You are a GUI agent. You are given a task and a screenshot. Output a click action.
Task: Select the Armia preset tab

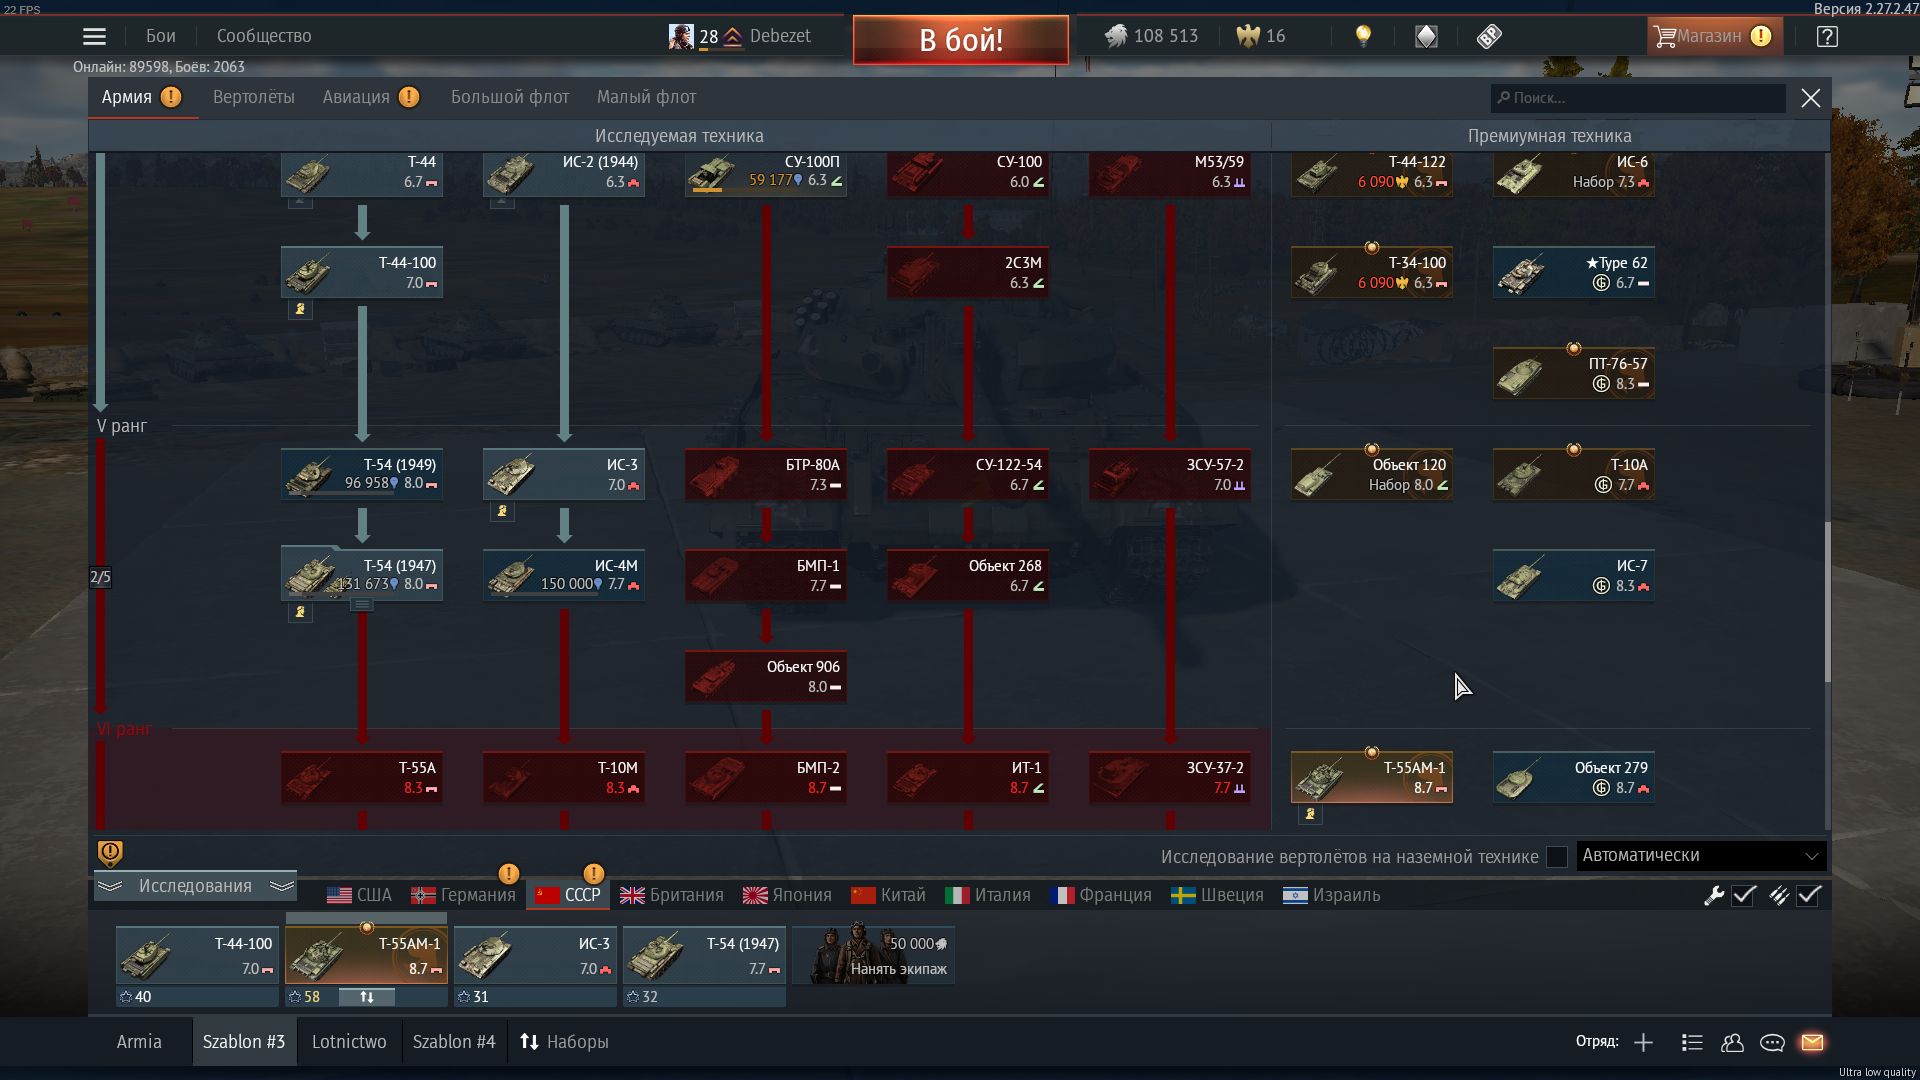click(x=139, y=1042)
